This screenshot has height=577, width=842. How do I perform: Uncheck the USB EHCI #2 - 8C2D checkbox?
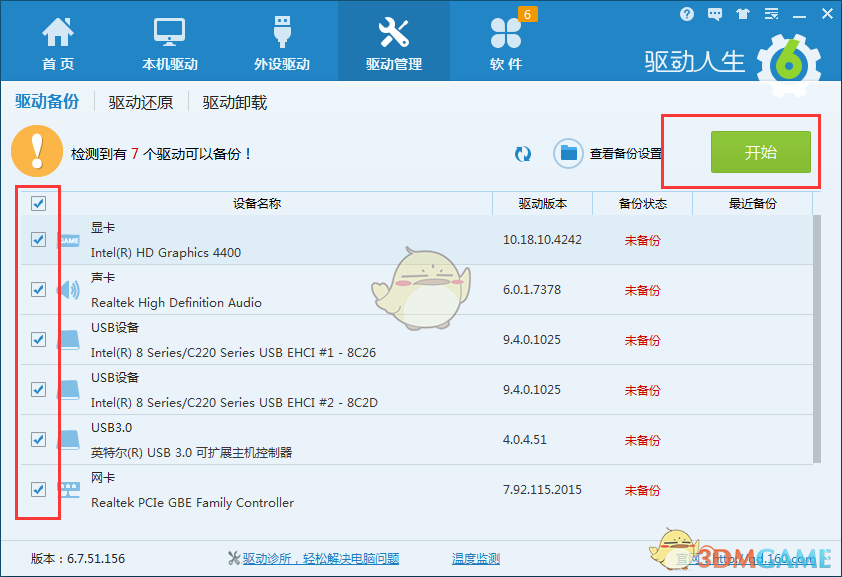(x=38, y=389)
